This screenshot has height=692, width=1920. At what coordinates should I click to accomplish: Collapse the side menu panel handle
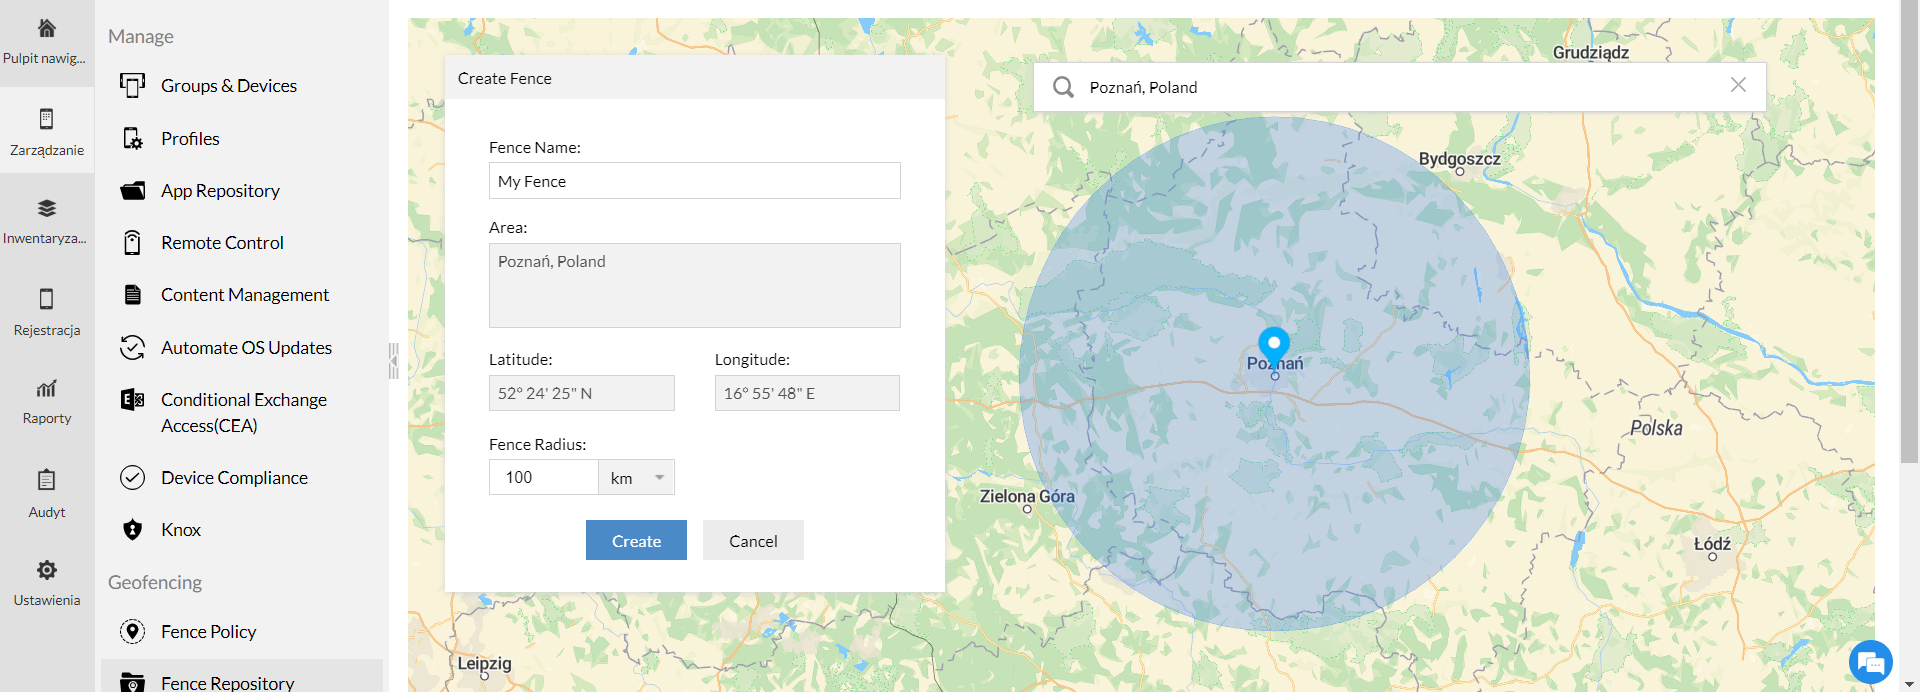coord(393,360)
